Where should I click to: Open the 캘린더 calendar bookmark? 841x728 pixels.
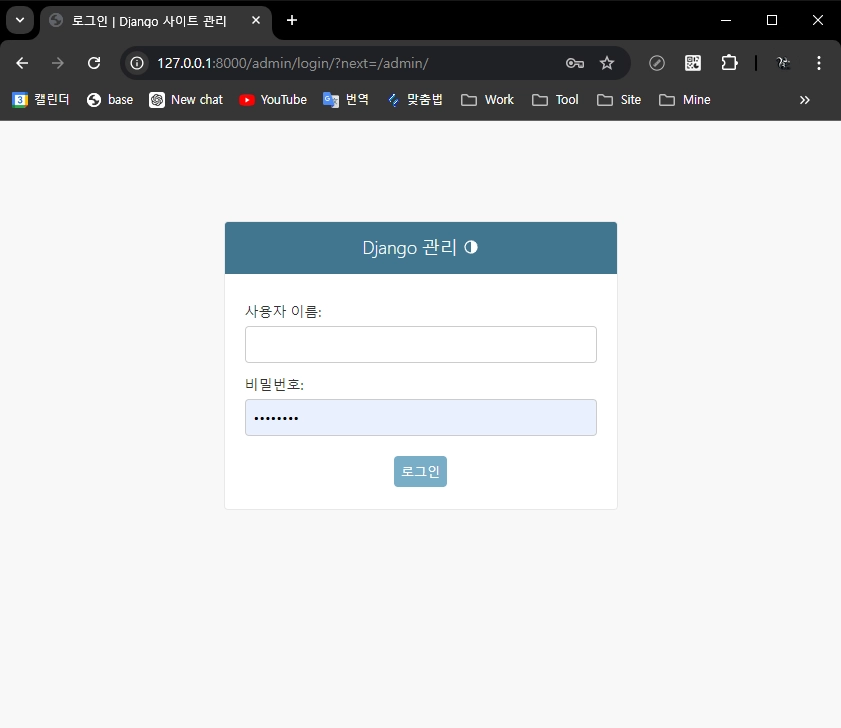(41, 100)
